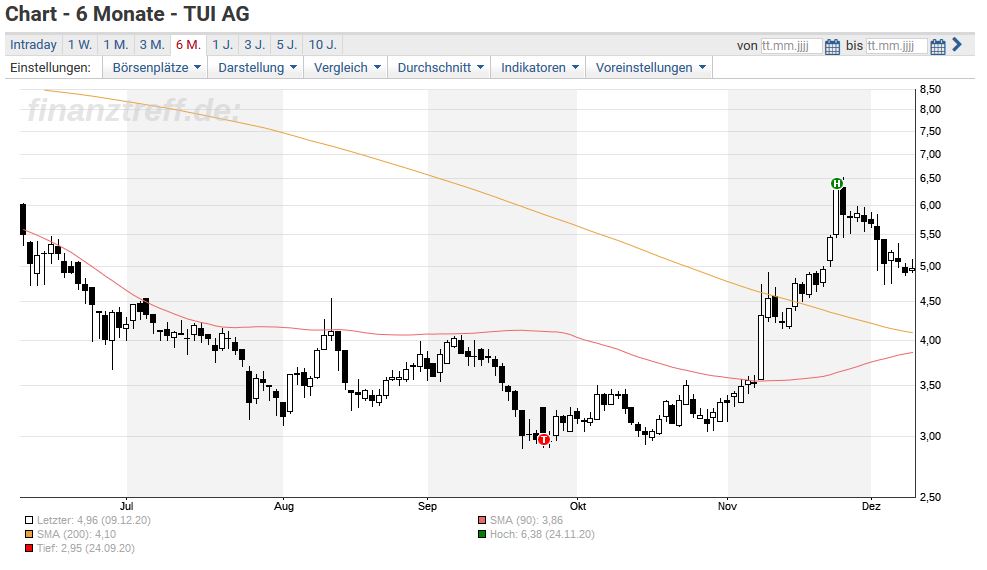Click the 'Sep' axis label

tap(427, 506)
